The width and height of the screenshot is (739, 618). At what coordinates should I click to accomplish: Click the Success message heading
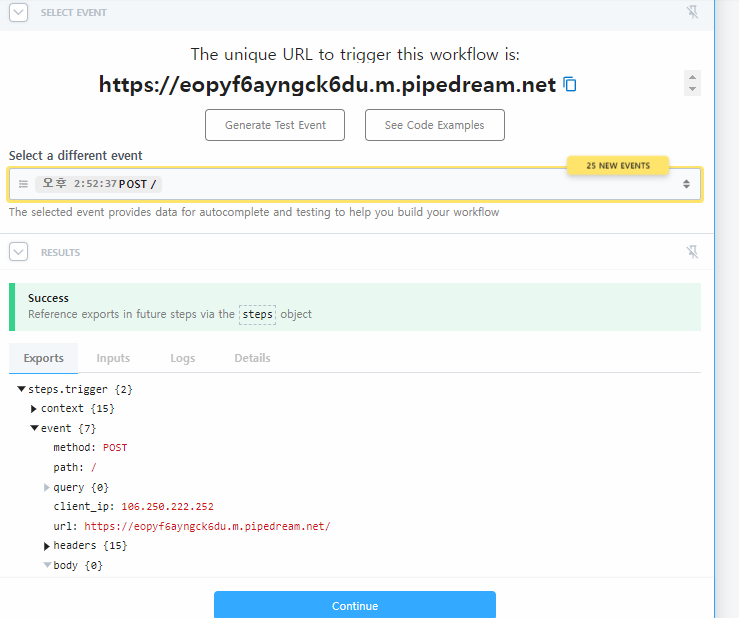click(48, 298)
